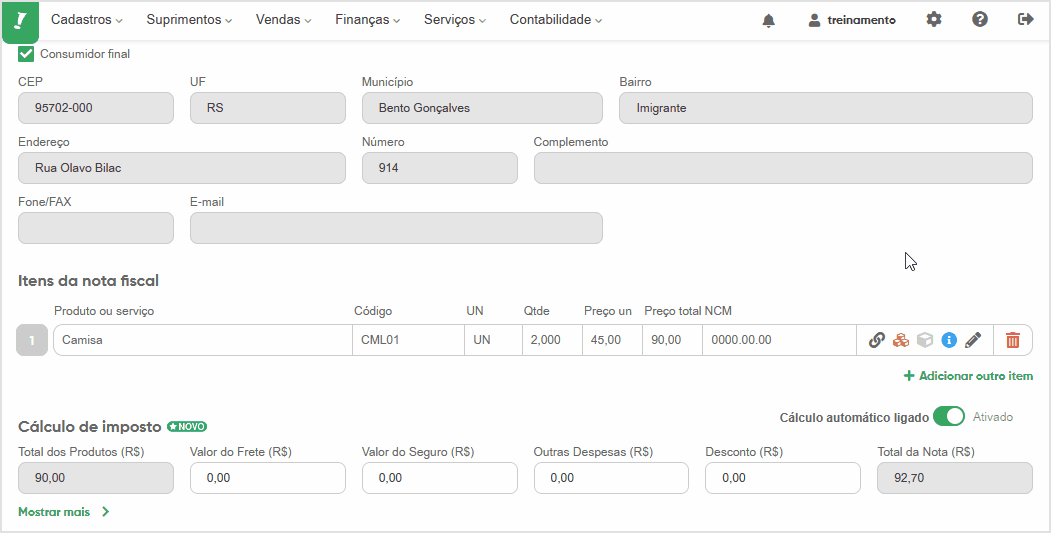The width and height of the screenshot is (1051, 533).
Task: Toggle Cálculo automático ligado switch
Action: pos(948,416)
